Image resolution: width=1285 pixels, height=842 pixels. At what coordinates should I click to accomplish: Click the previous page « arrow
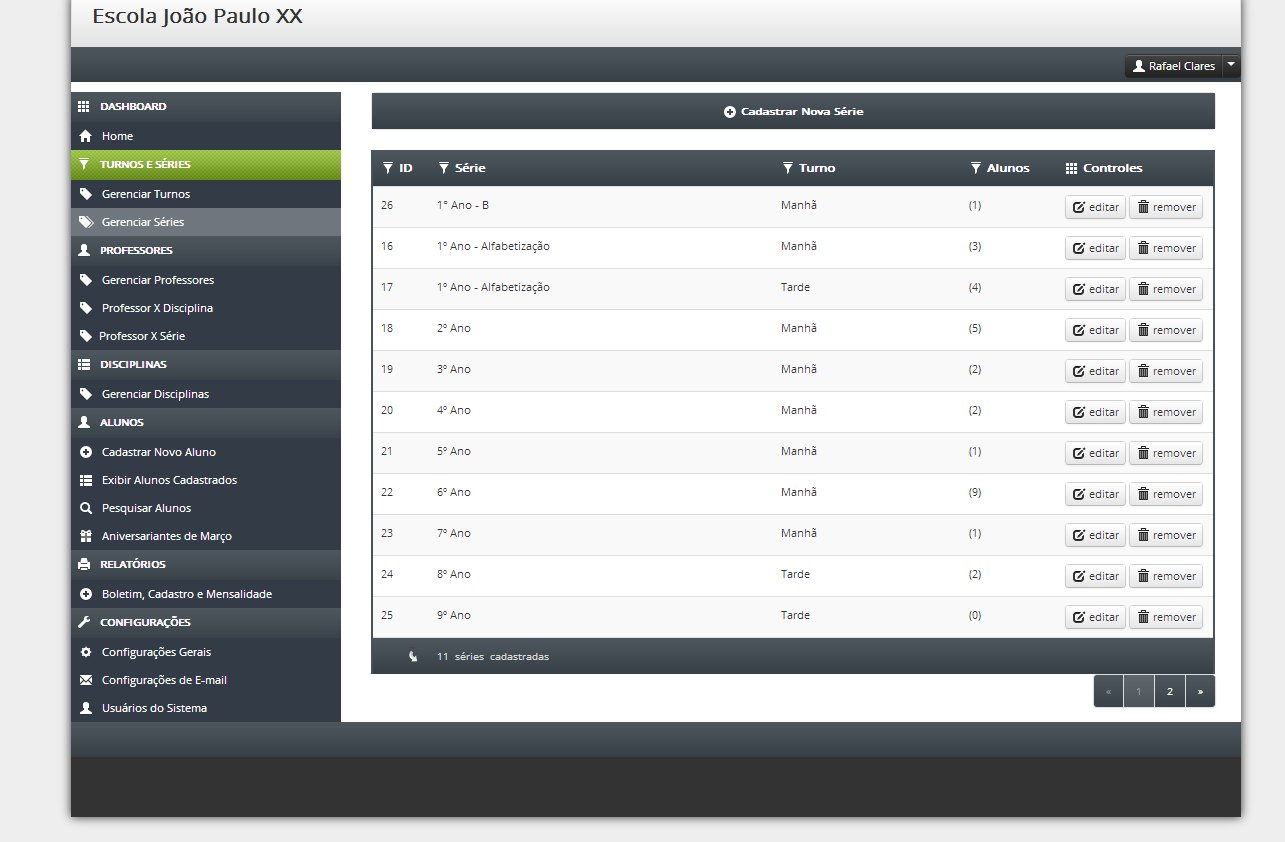click(x=1108, y=691)
